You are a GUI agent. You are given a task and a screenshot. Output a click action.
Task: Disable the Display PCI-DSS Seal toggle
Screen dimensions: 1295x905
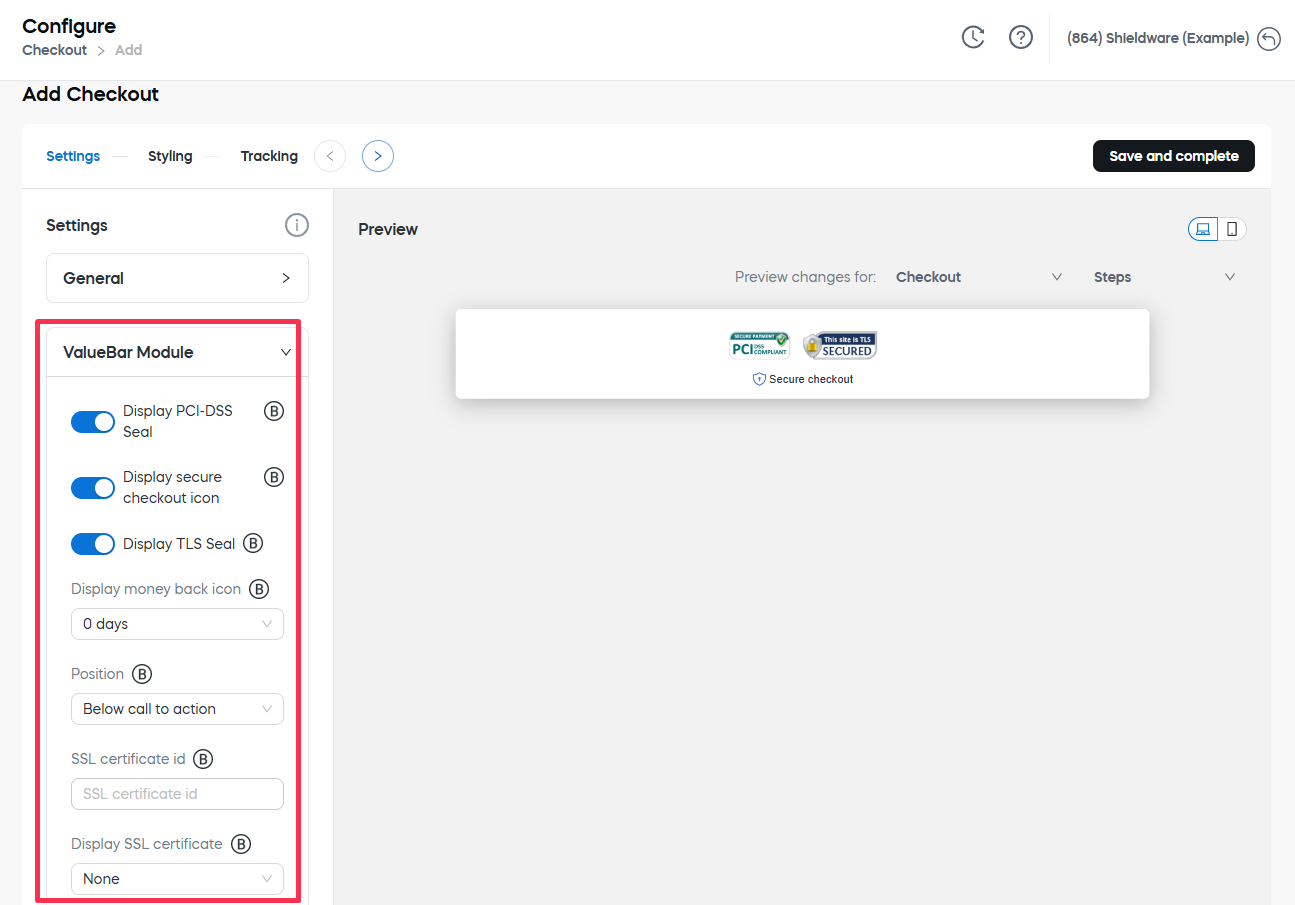pyautogui.click(x=93, y=422)
